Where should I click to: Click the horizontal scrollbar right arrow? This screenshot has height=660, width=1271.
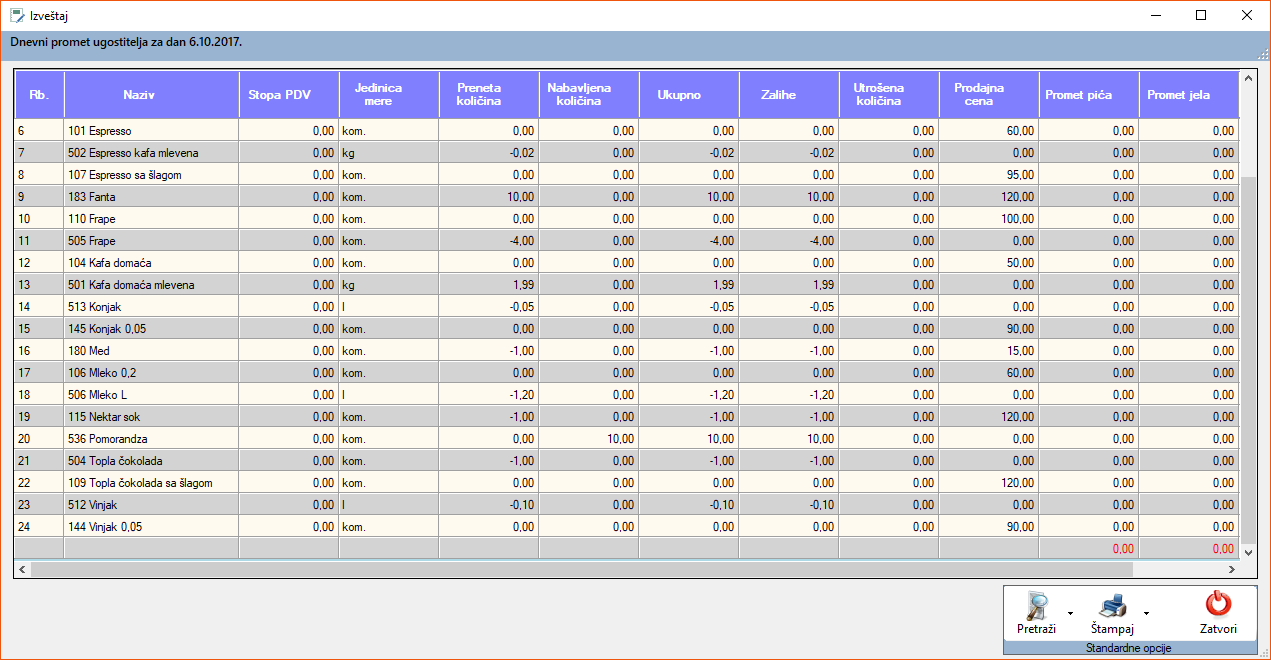(1230, 569)
